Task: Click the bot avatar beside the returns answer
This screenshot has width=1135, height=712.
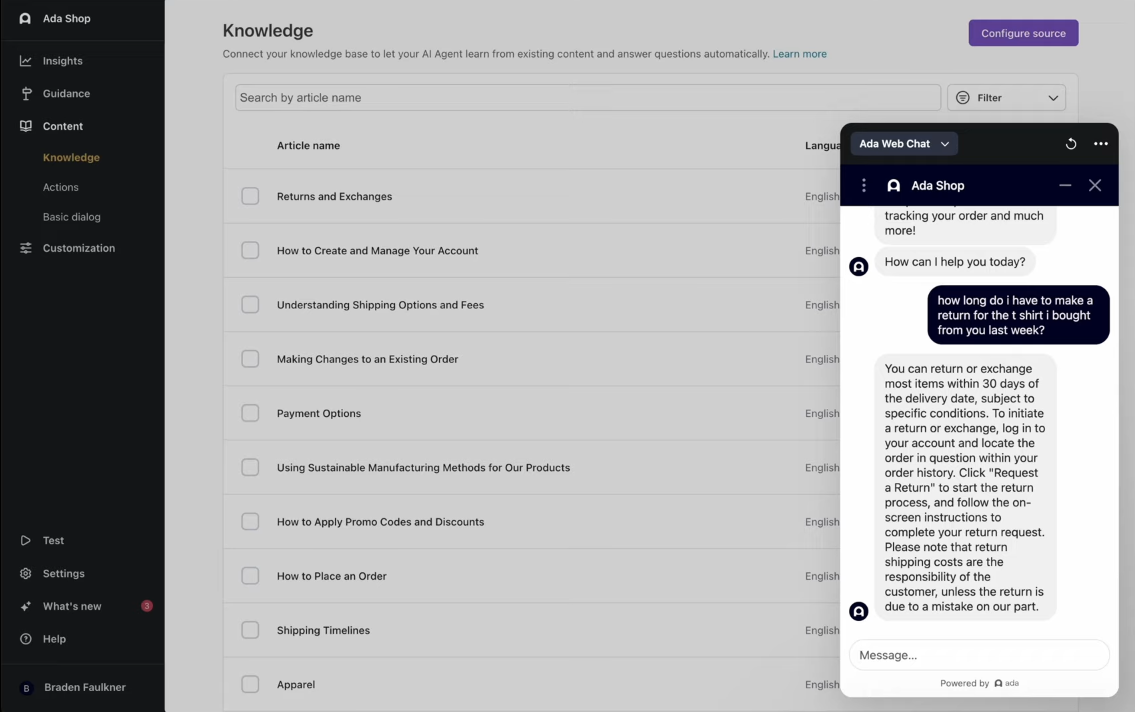Action: tap(858, 611)
